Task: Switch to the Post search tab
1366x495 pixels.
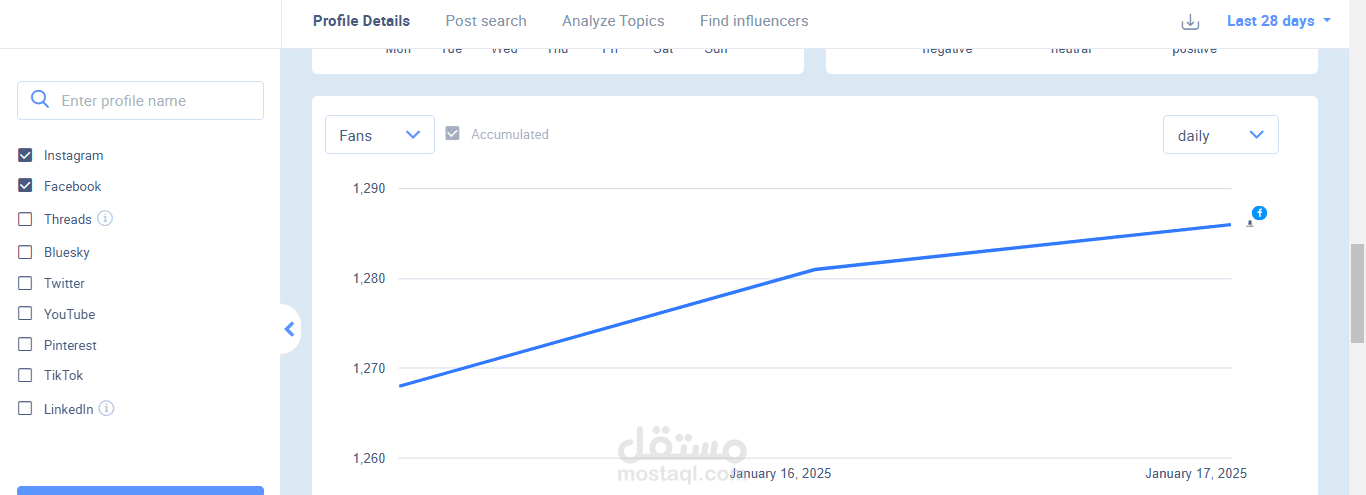Action: (486, 21)
